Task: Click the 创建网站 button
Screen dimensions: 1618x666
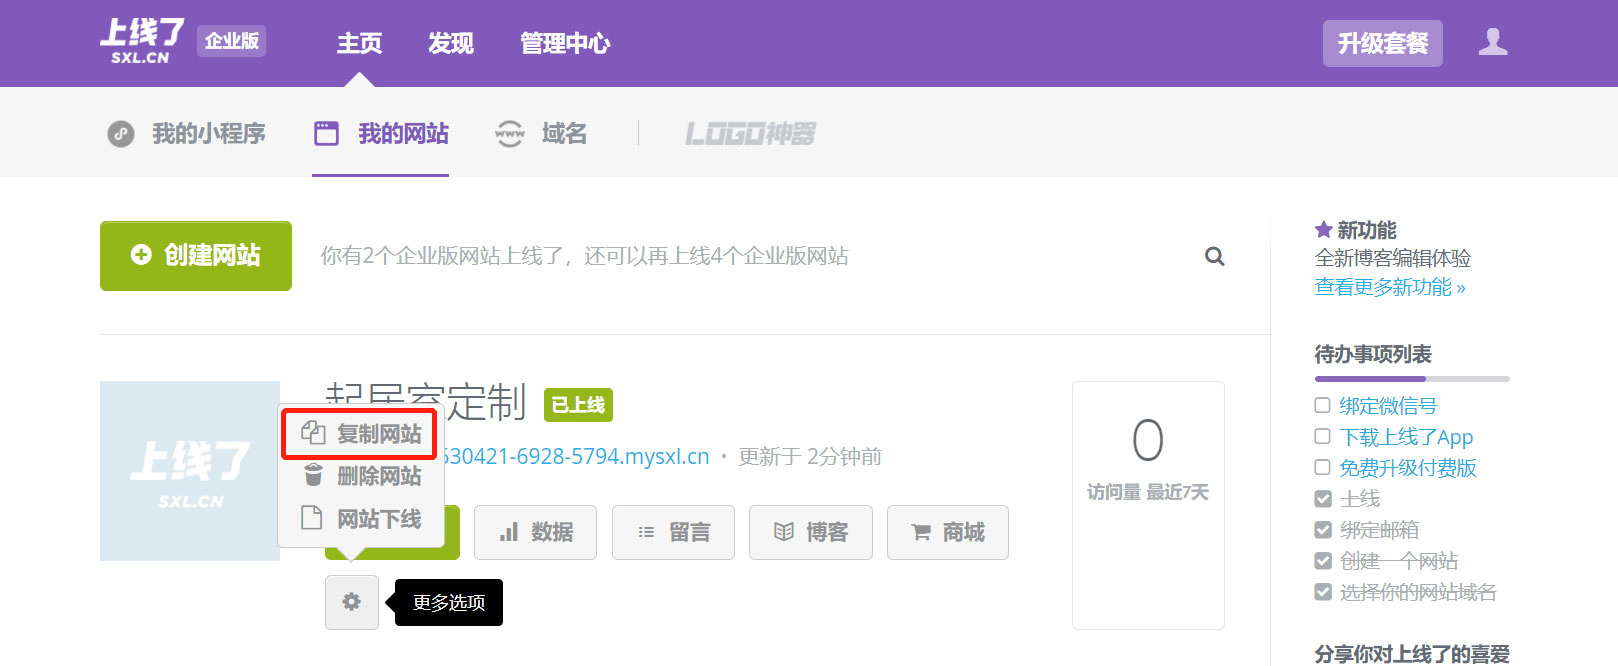Action: coord(196,256)
